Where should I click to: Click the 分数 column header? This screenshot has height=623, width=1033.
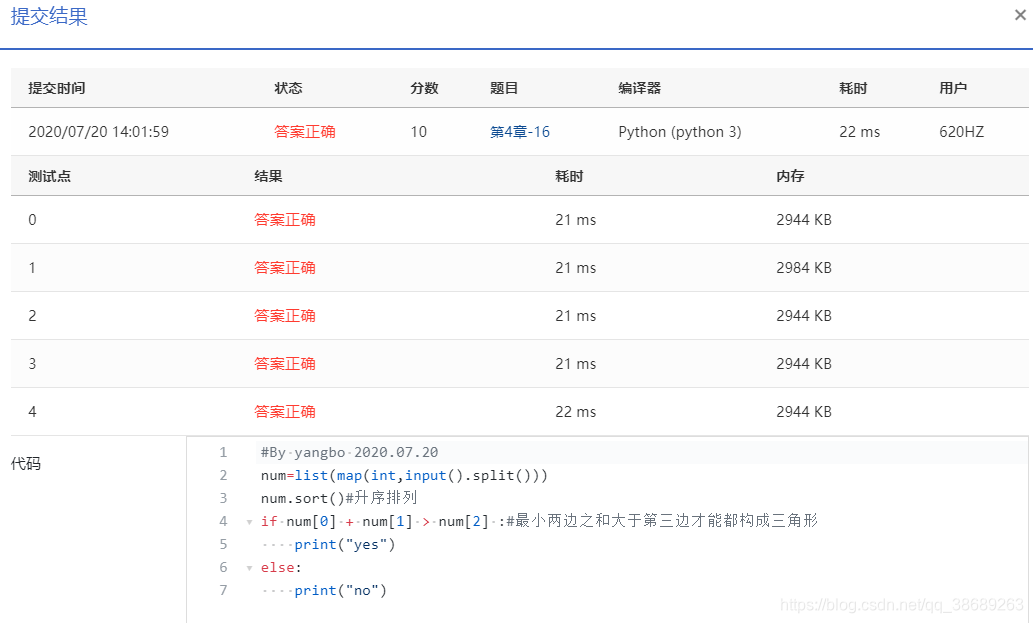tap(424, 88)
